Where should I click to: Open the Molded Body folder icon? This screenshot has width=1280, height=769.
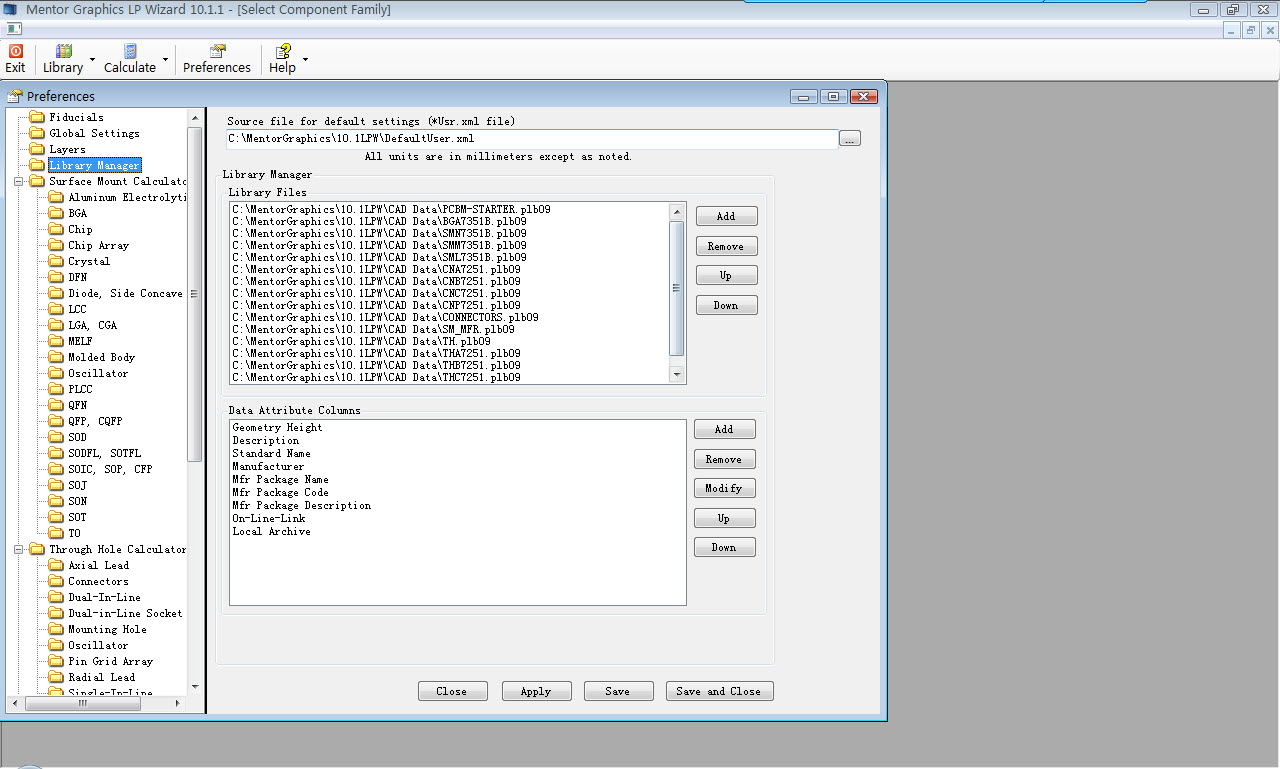pos(56,357)
